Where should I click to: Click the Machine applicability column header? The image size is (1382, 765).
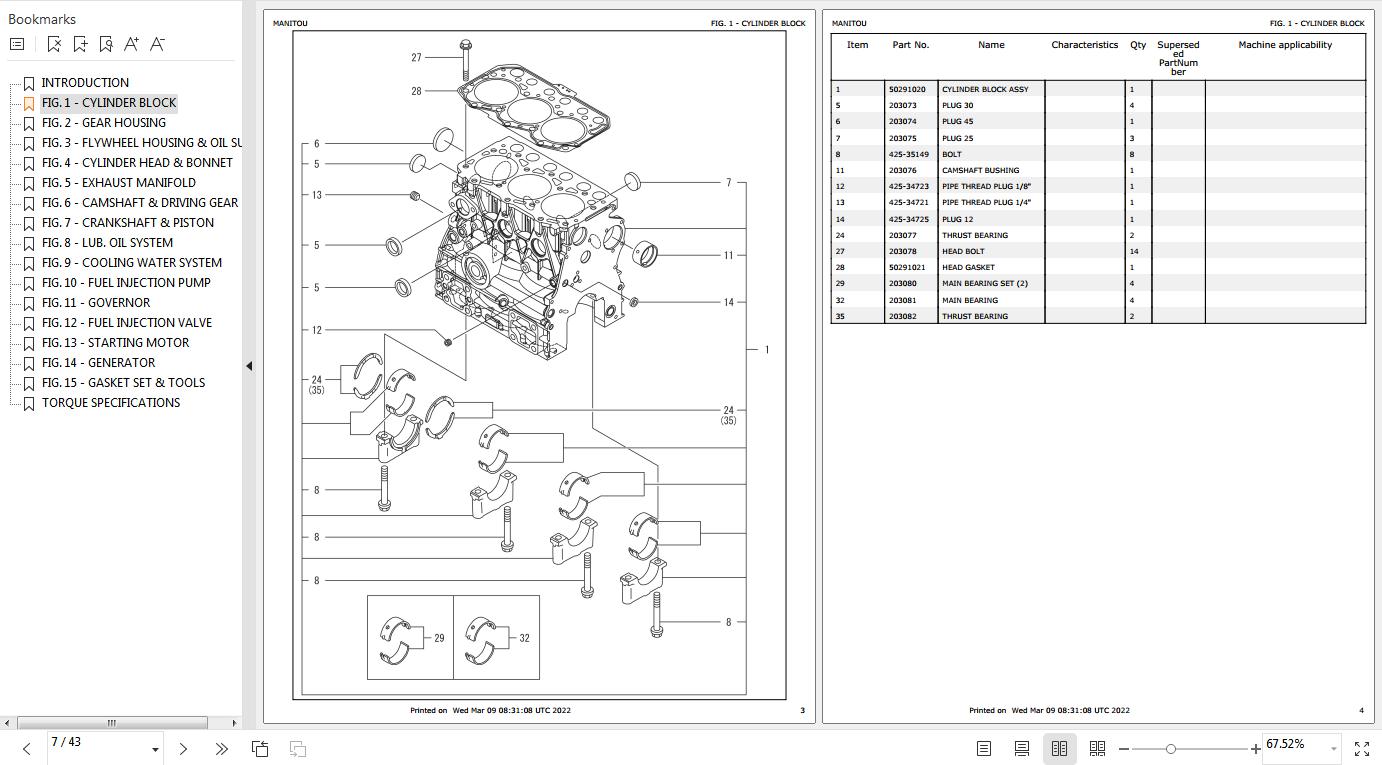tap(1285, 45)
